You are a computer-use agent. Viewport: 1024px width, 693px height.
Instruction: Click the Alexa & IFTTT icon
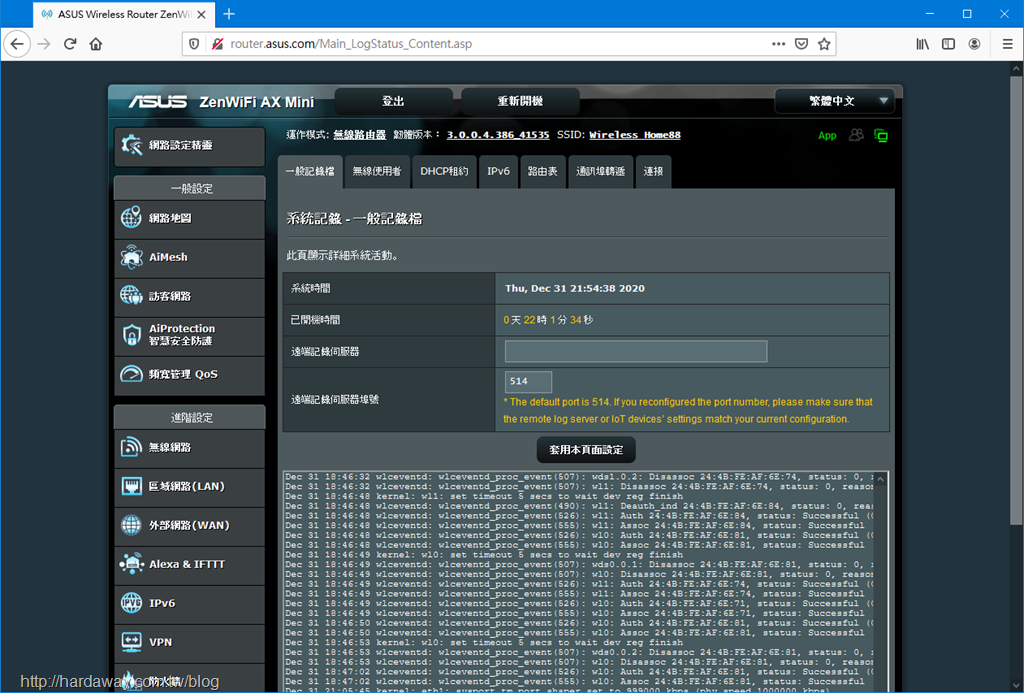[x=131, y=564]
